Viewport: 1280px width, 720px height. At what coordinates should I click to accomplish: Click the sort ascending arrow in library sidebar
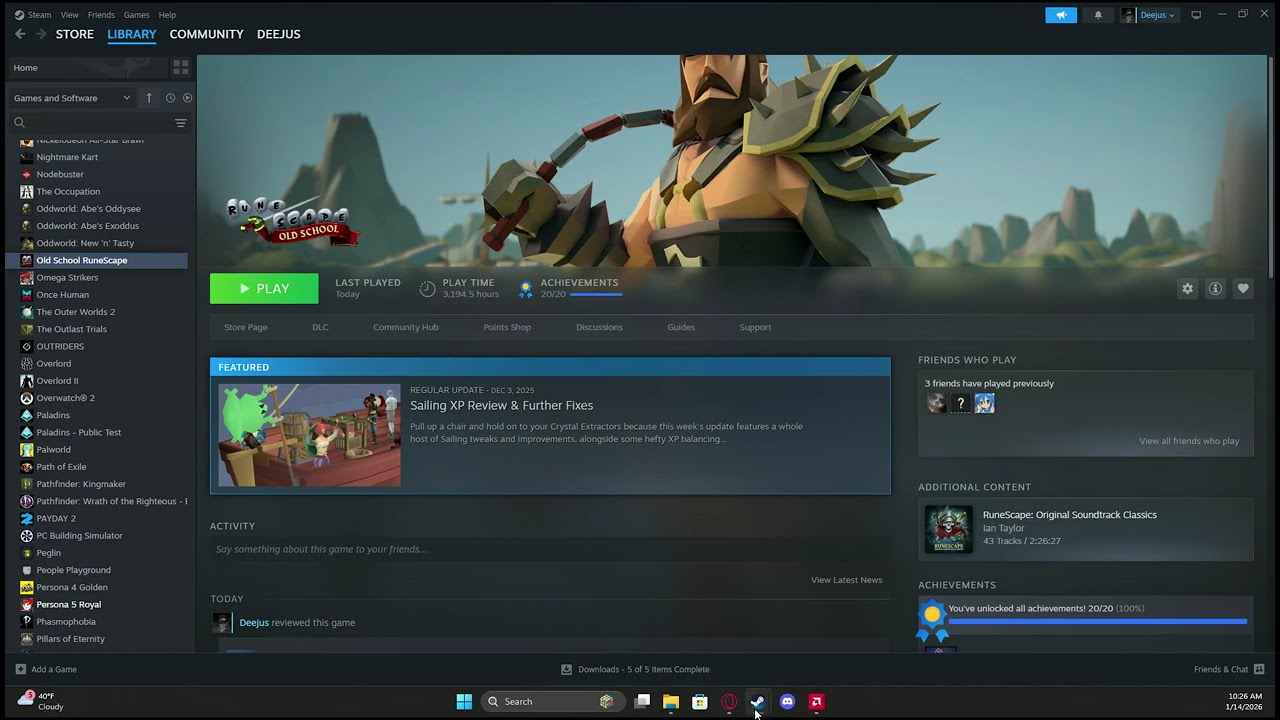click(x=149, y=98)
